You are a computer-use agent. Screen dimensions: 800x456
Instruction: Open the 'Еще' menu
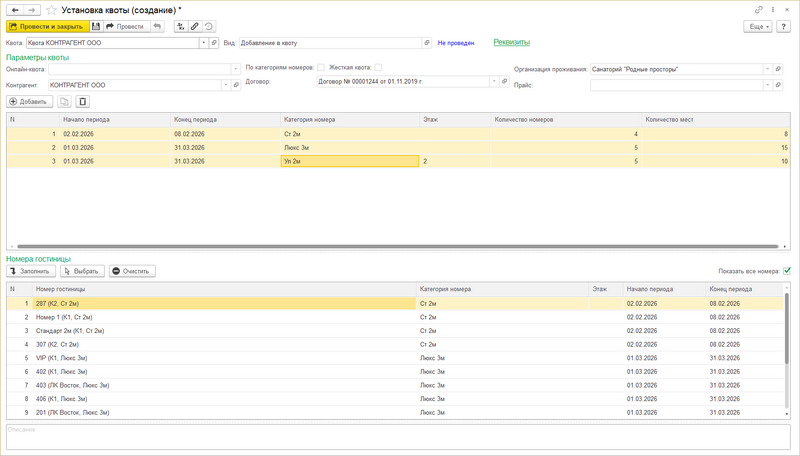(x=757, y=27)
